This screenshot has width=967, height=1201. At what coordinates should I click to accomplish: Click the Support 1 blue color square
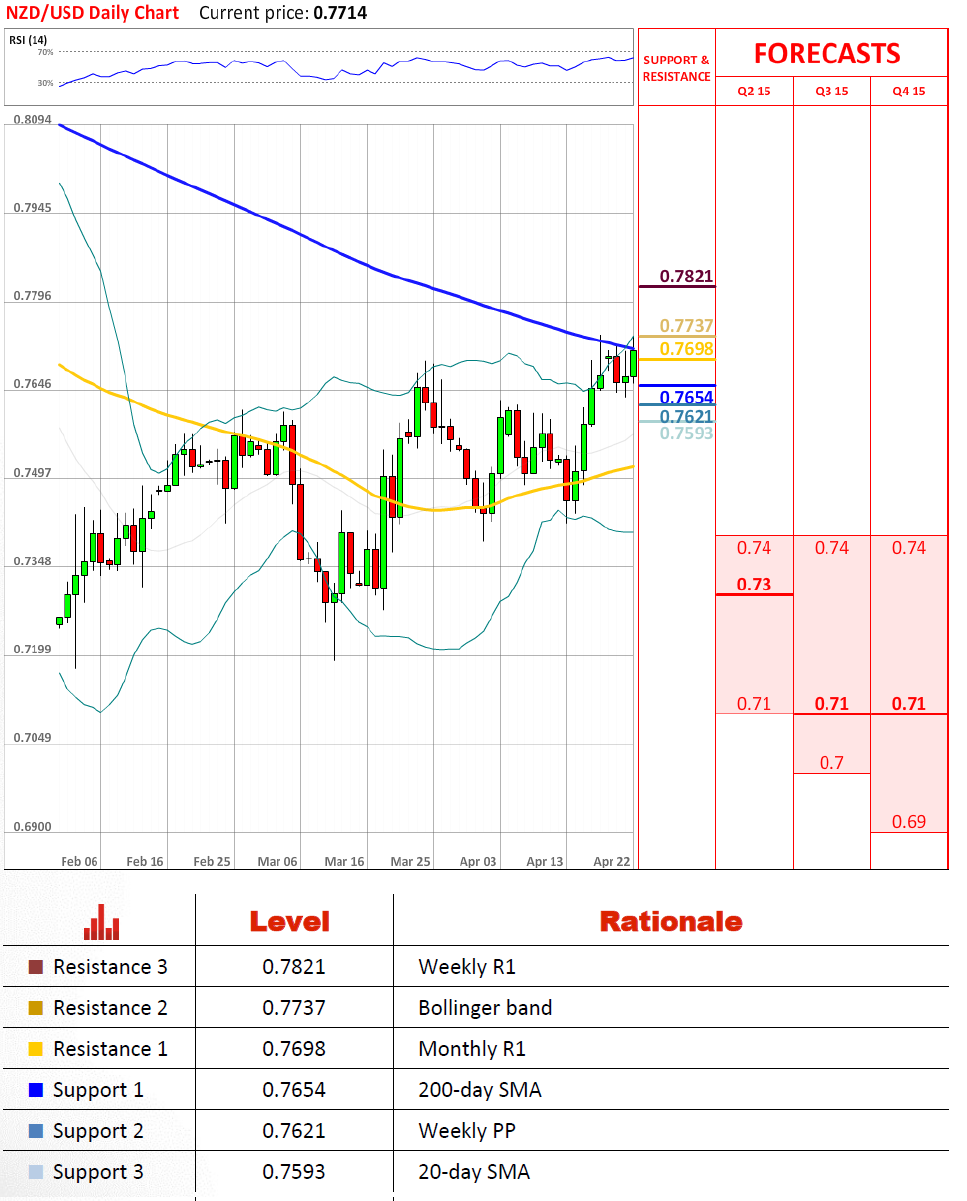tap(36, 1090)
